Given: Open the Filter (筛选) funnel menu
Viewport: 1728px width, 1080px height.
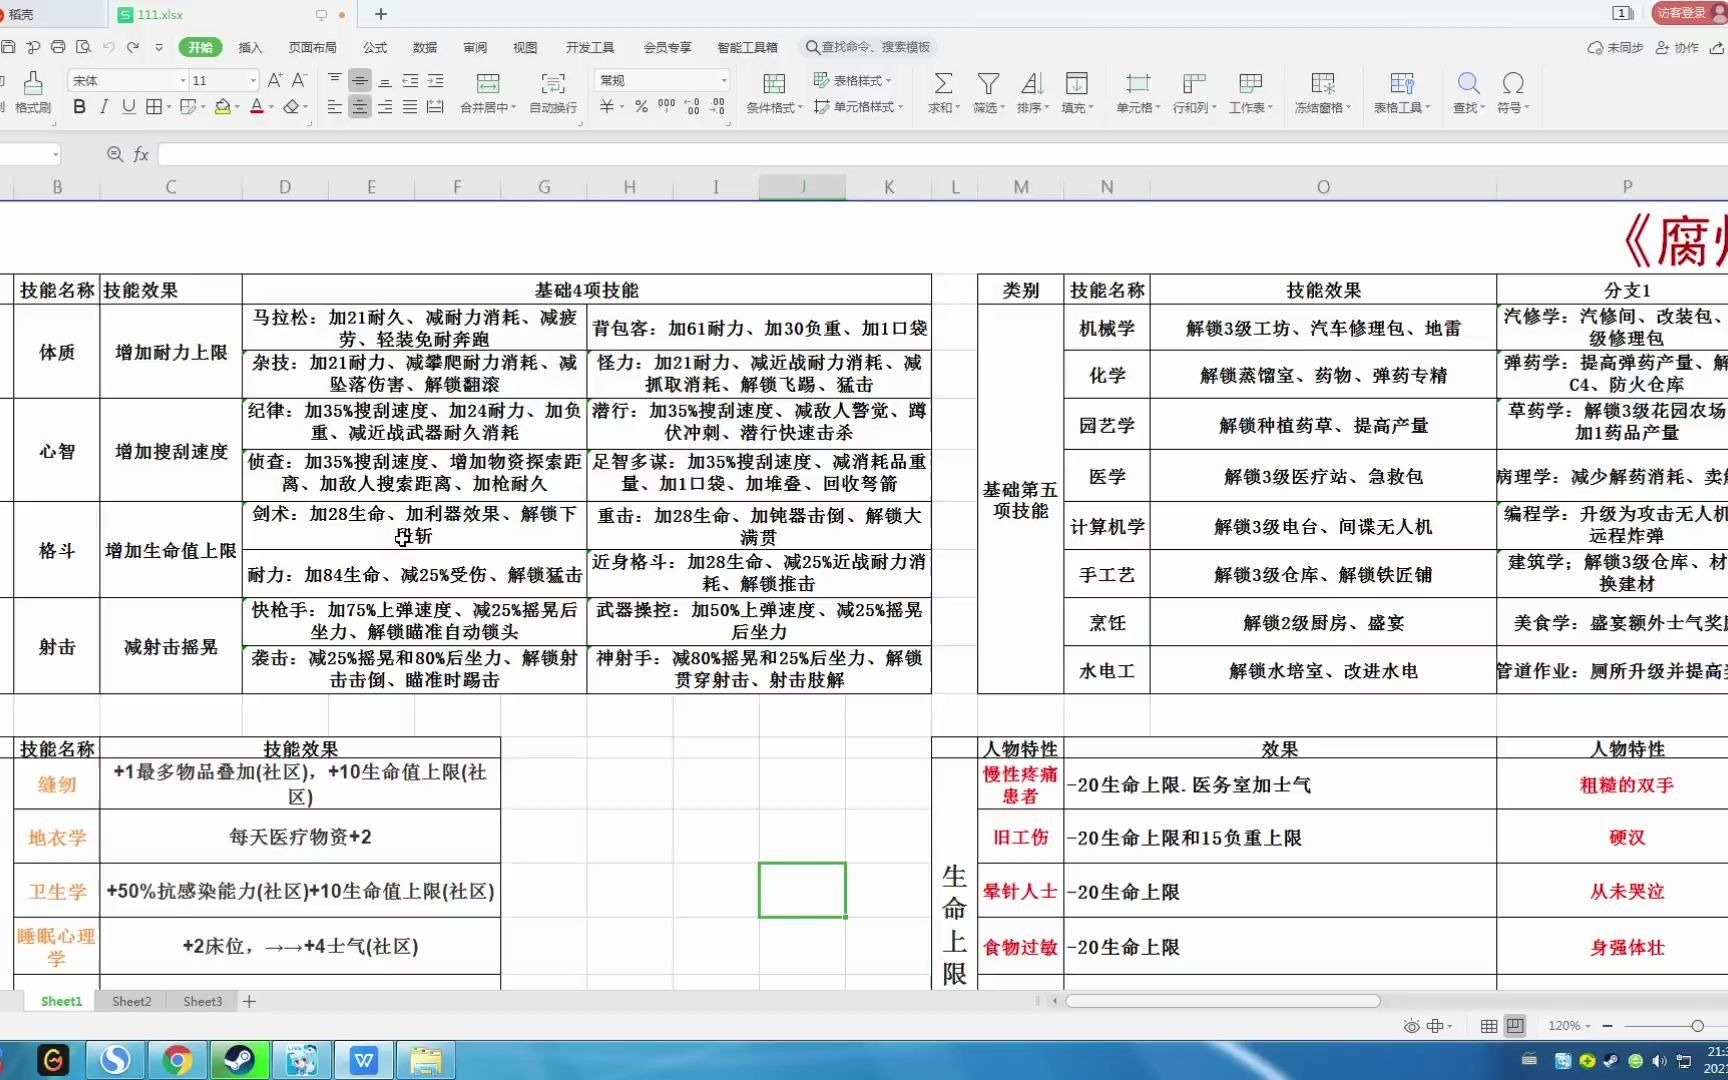Looking at the screenshot, I should coord(989,92).
